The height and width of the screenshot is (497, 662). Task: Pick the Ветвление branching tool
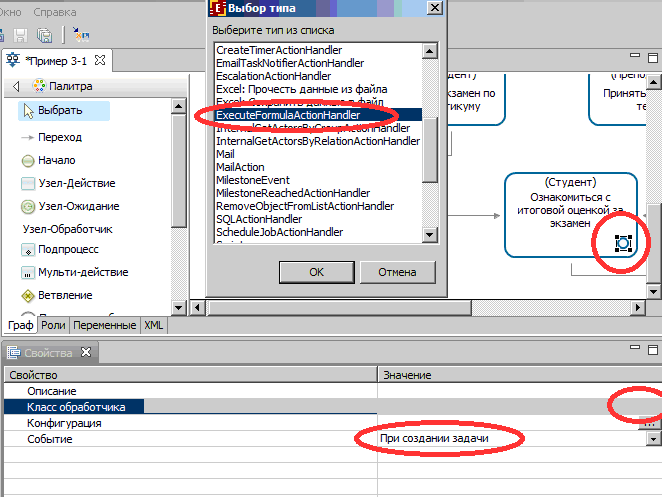coord(65,295)
